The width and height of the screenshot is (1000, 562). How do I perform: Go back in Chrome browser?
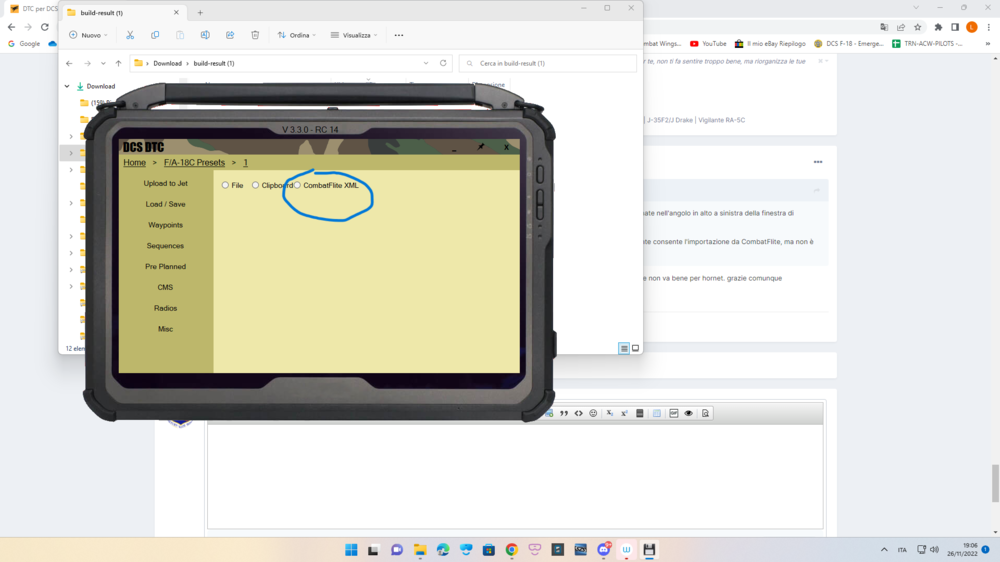[x=11, y=27]
